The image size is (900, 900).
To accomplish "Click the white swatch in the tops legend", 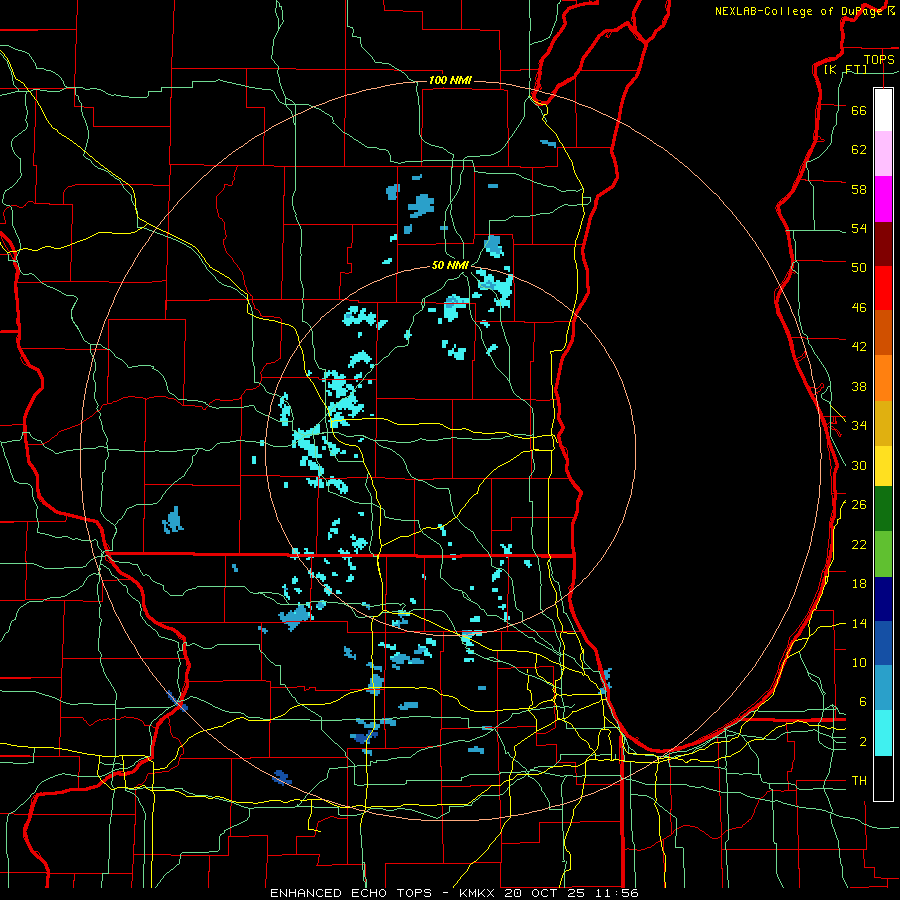I will pyautogui.click(x=883, y=110).
